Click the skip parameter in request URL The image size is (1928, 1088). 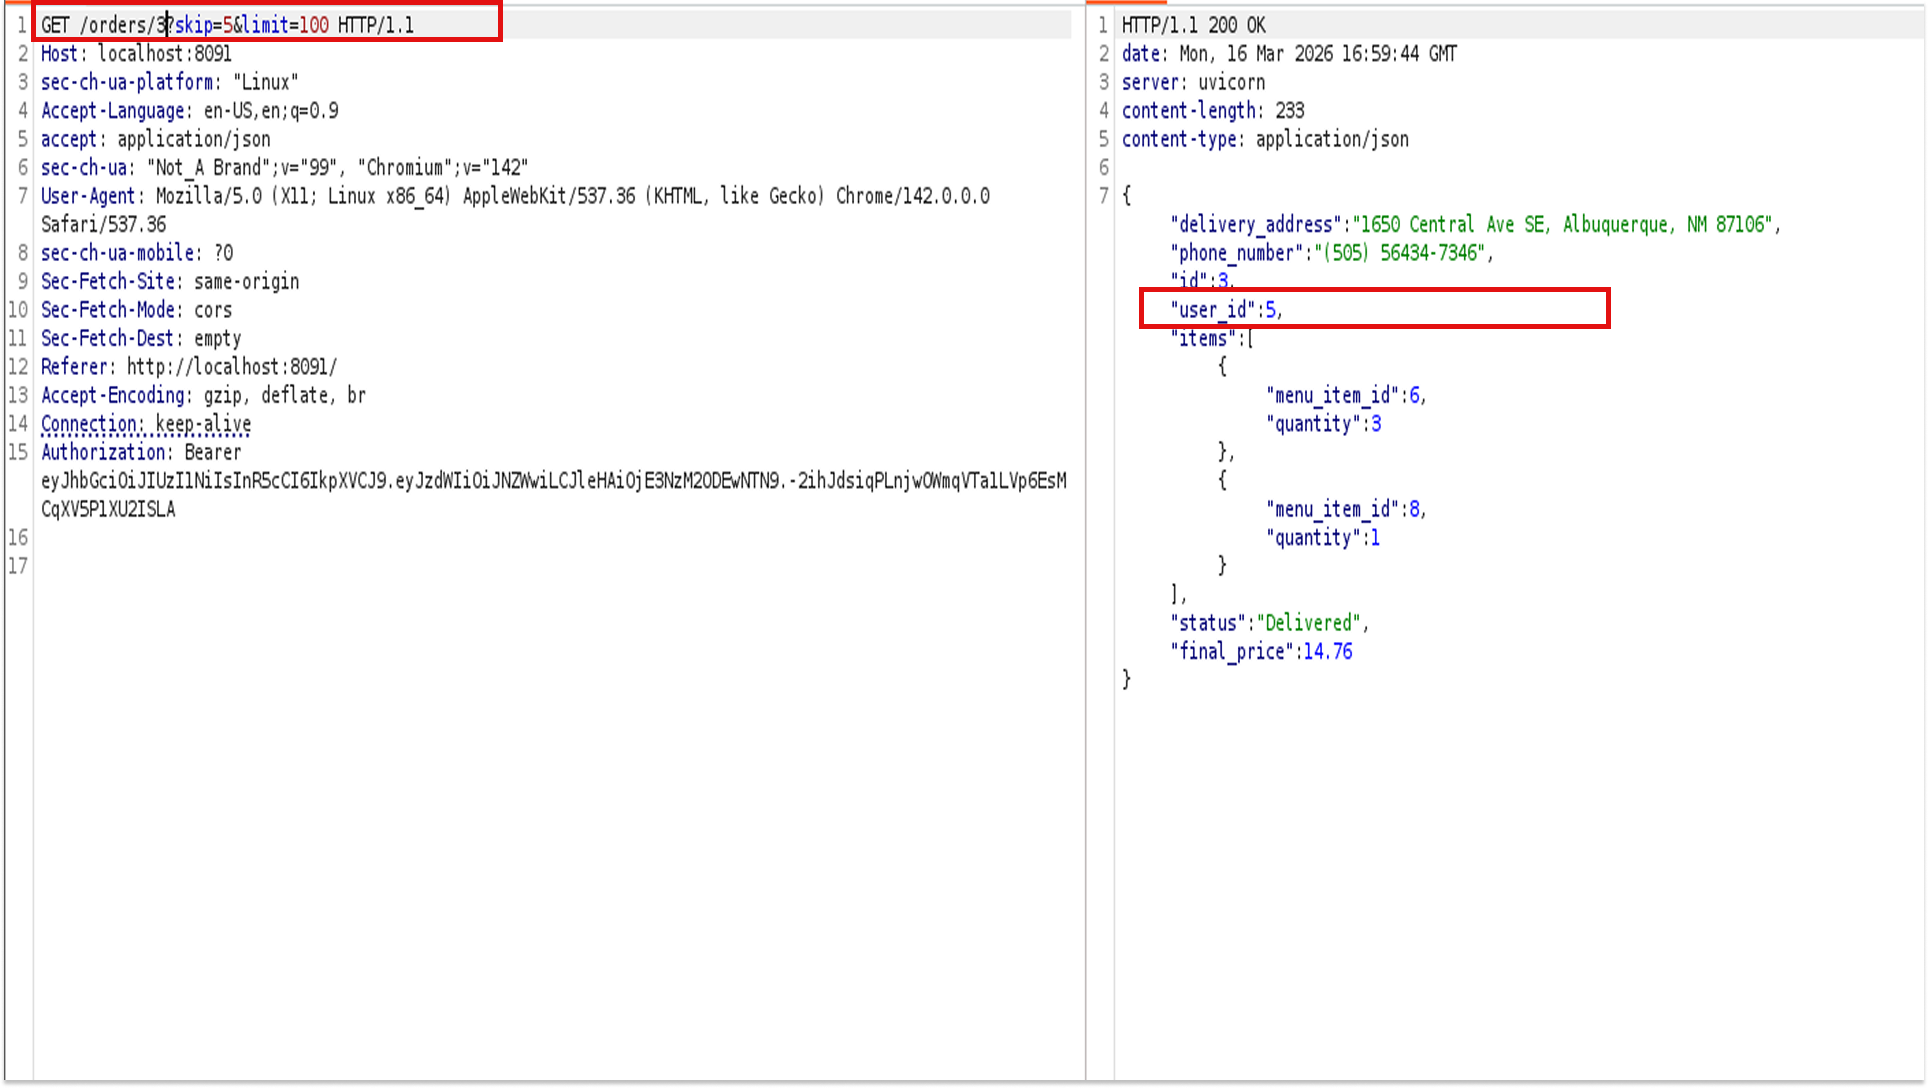(195, 25)
